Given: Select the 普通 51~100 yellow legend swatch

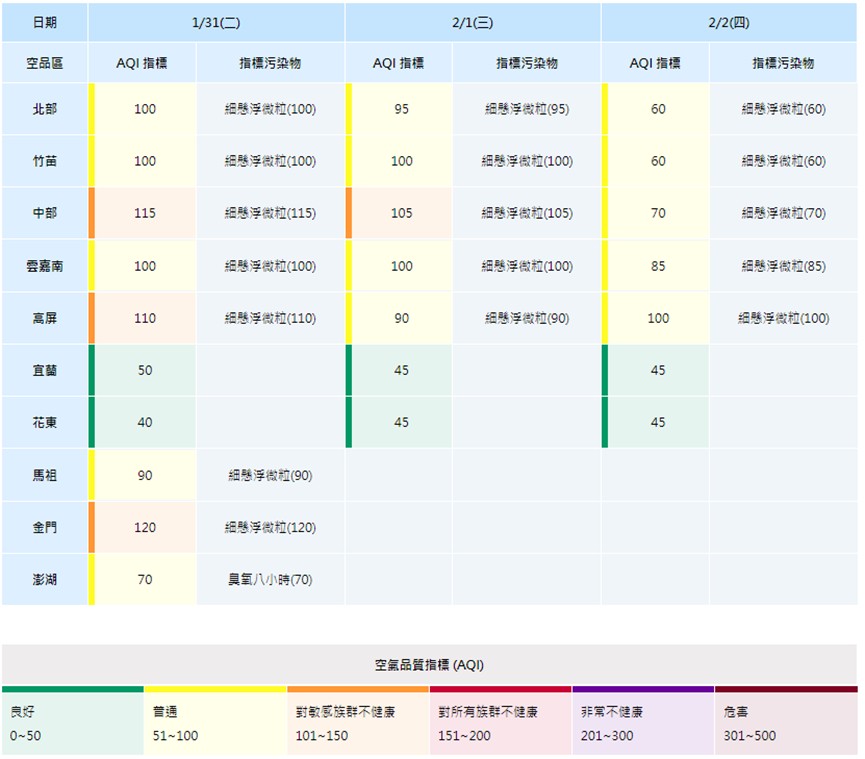Looking at the screenshot, I should pos(215,722).
